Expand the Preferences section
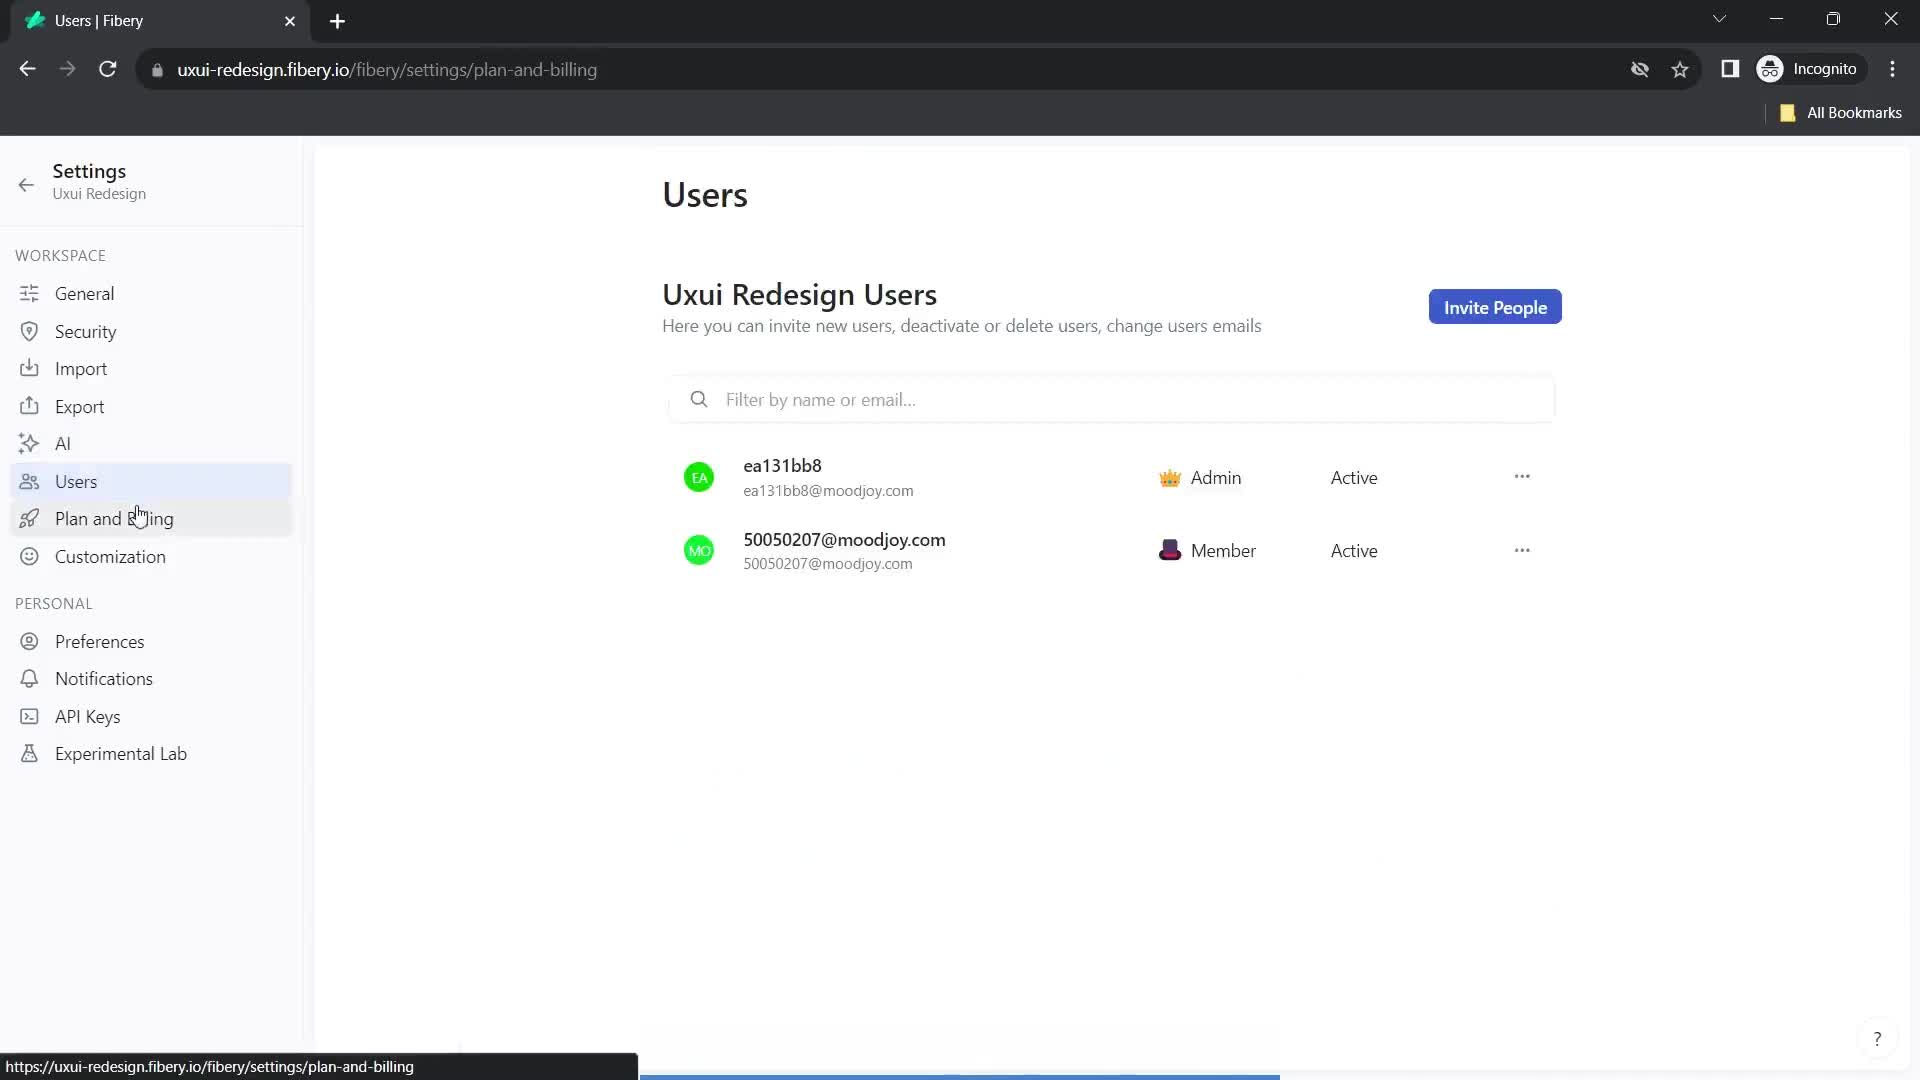 click(99, 641)
